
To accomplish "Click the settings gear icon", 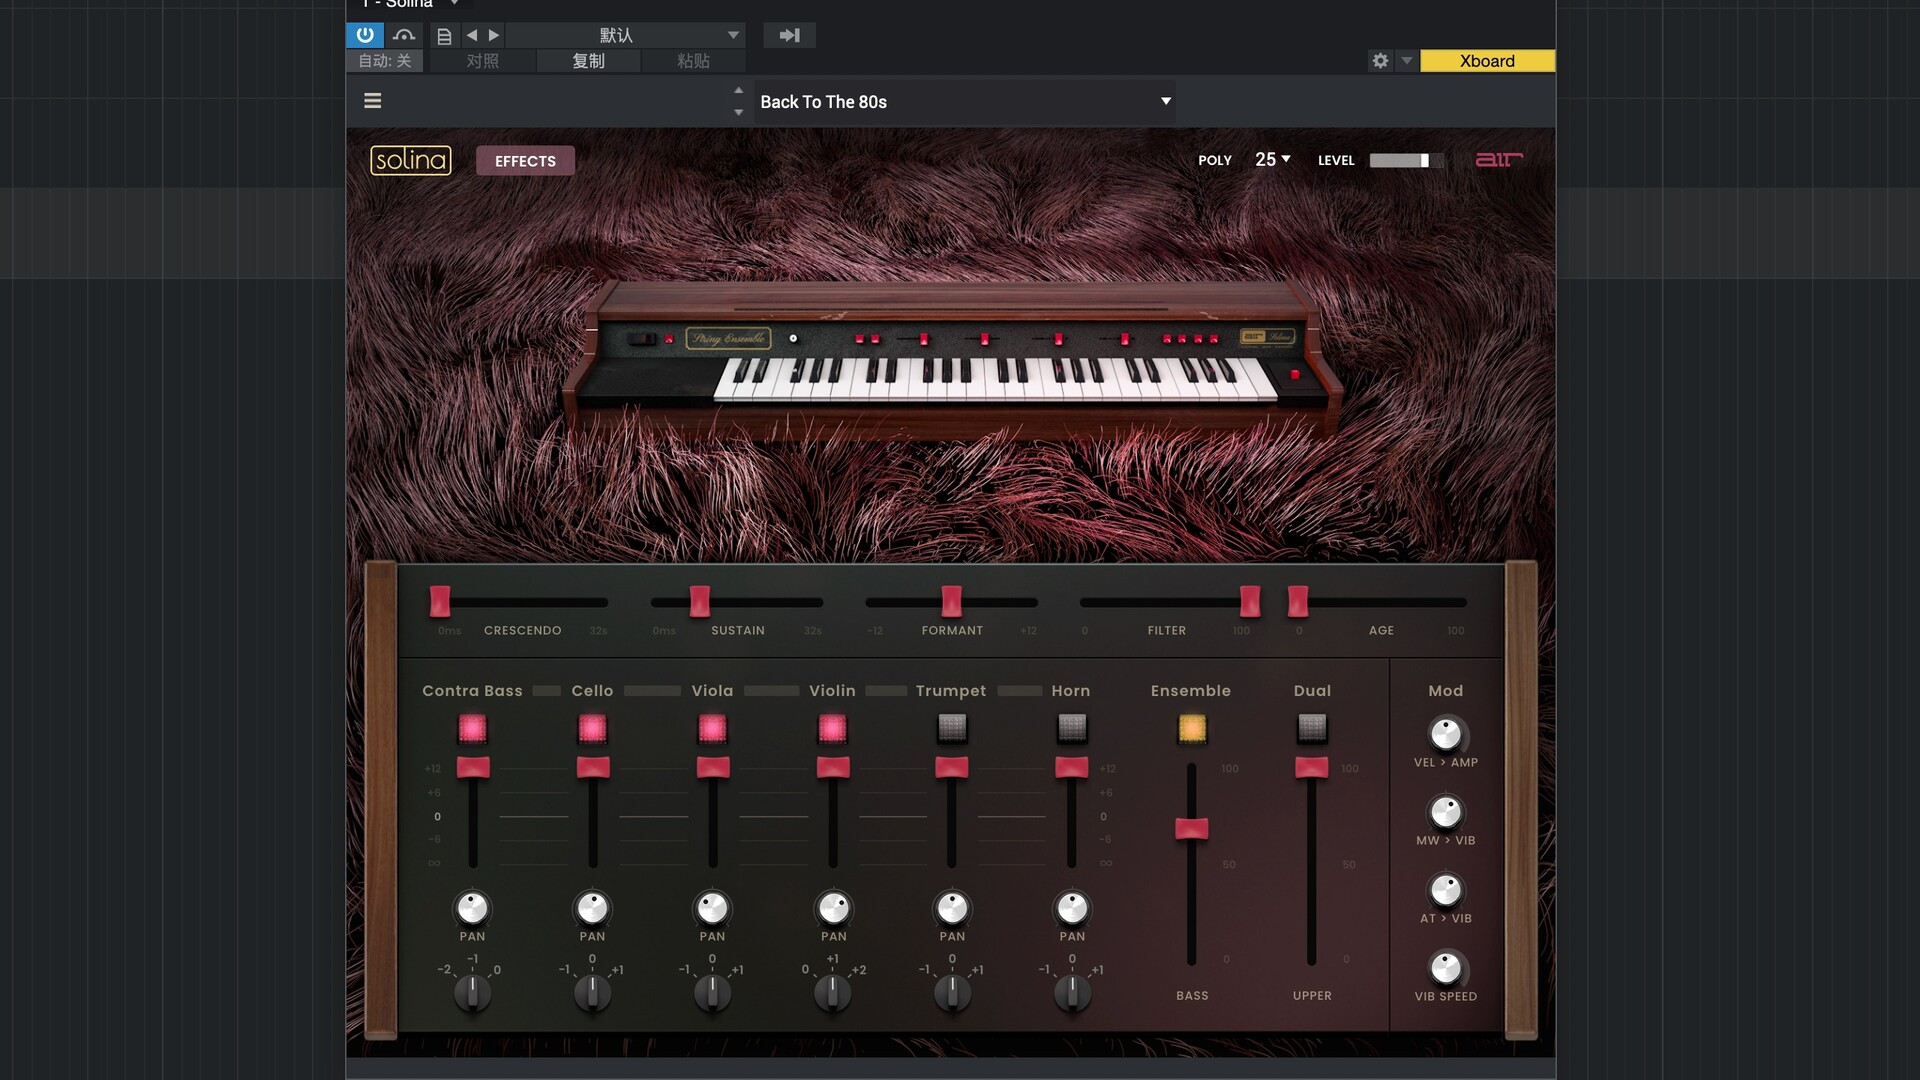I will [x=1380, y=61].
